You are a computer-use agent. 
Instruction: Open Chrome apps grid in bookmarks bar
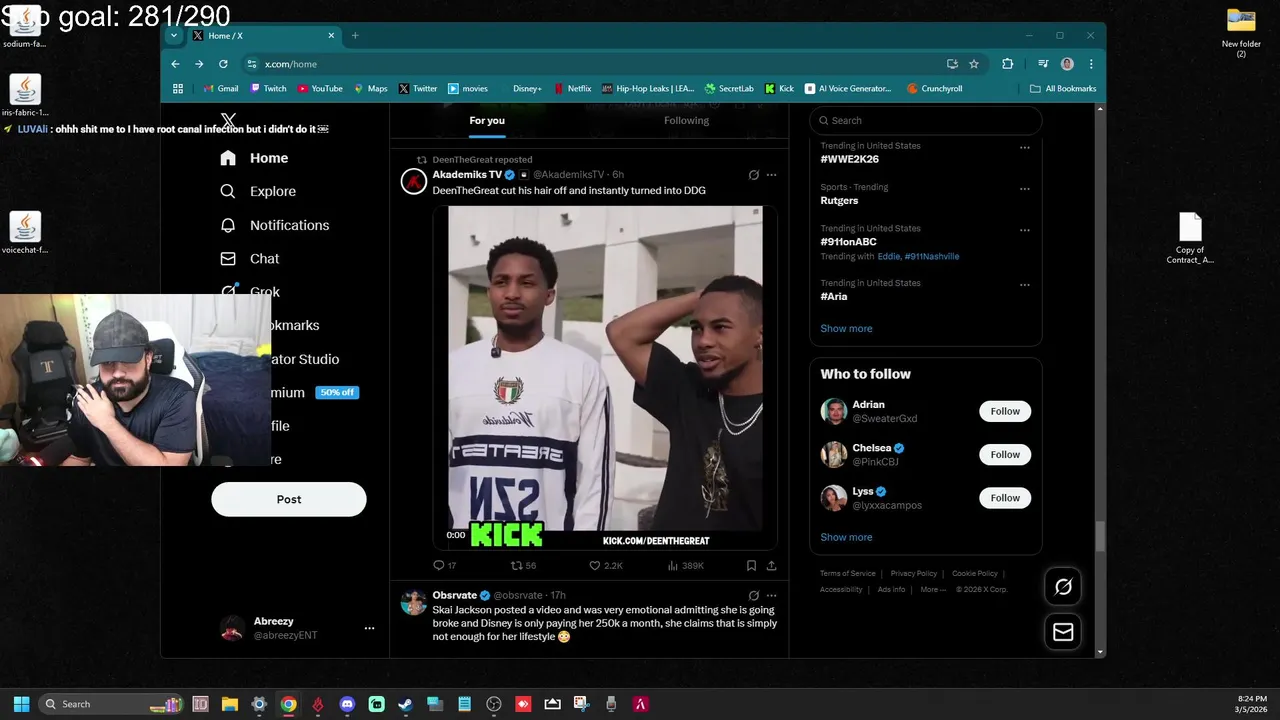[x=178, y=88]
